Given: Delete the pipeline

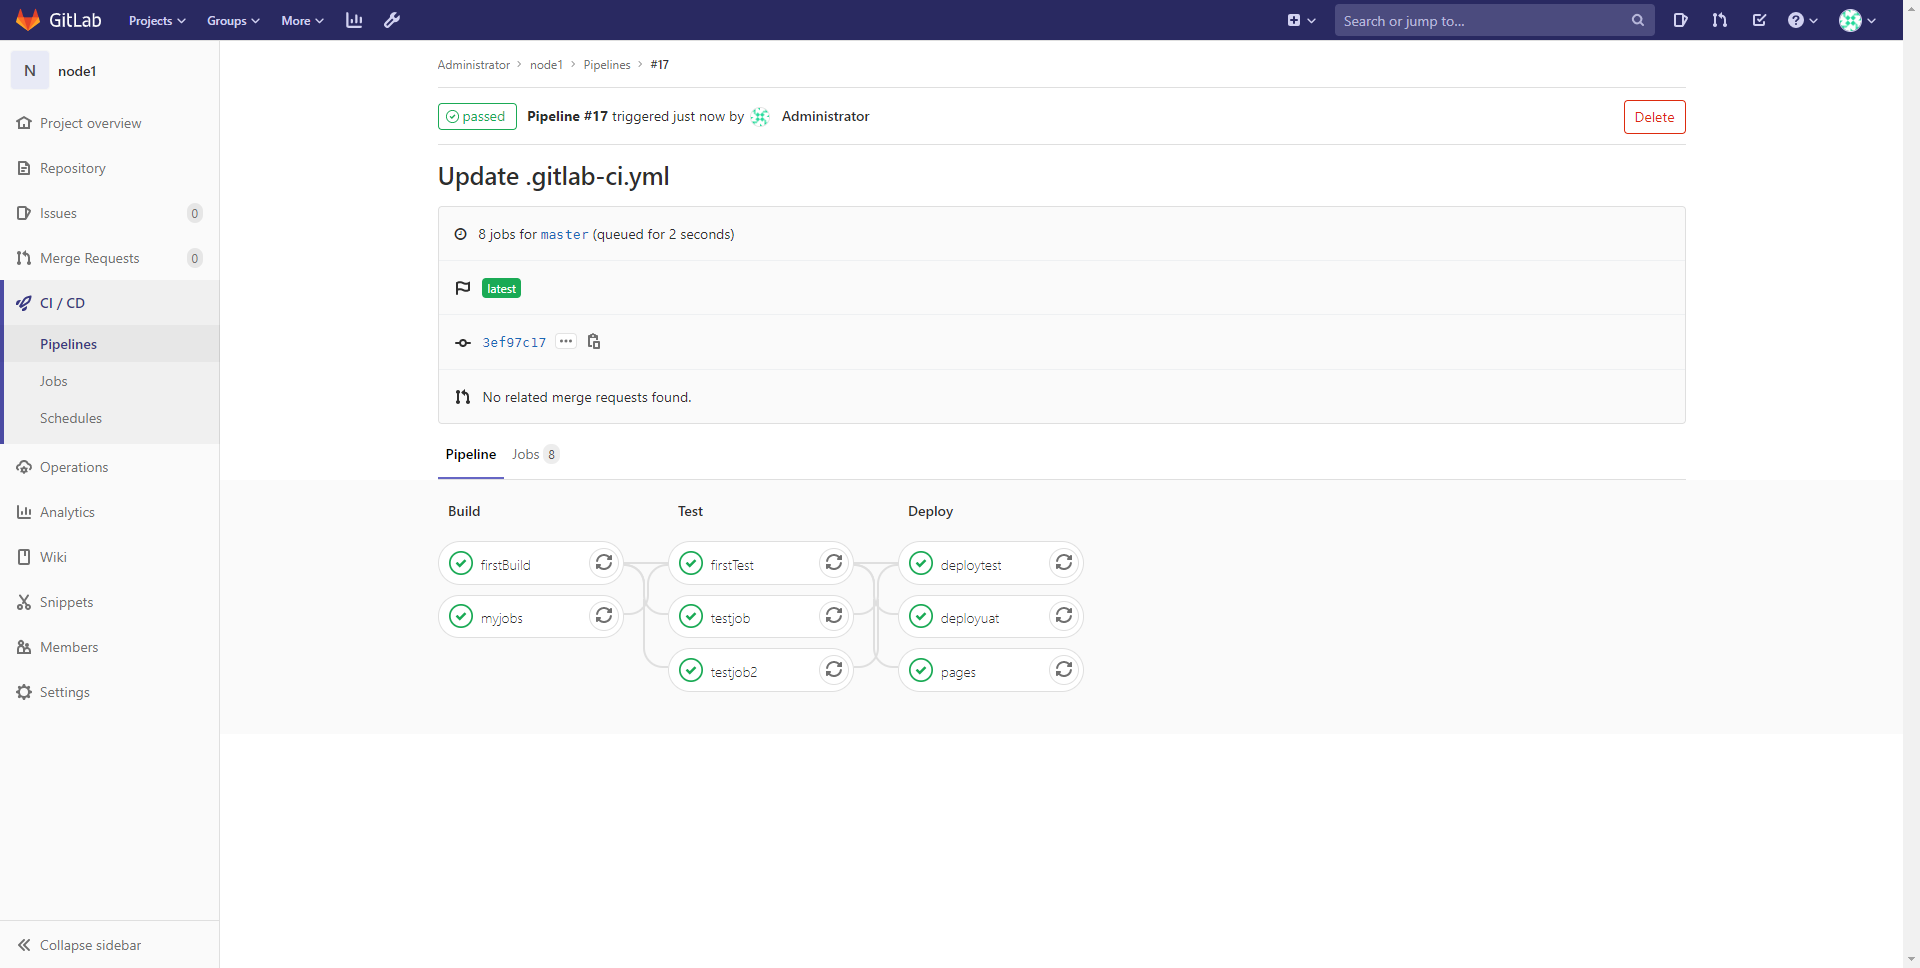Looking at the screenshot, I should pos(1654,117).
